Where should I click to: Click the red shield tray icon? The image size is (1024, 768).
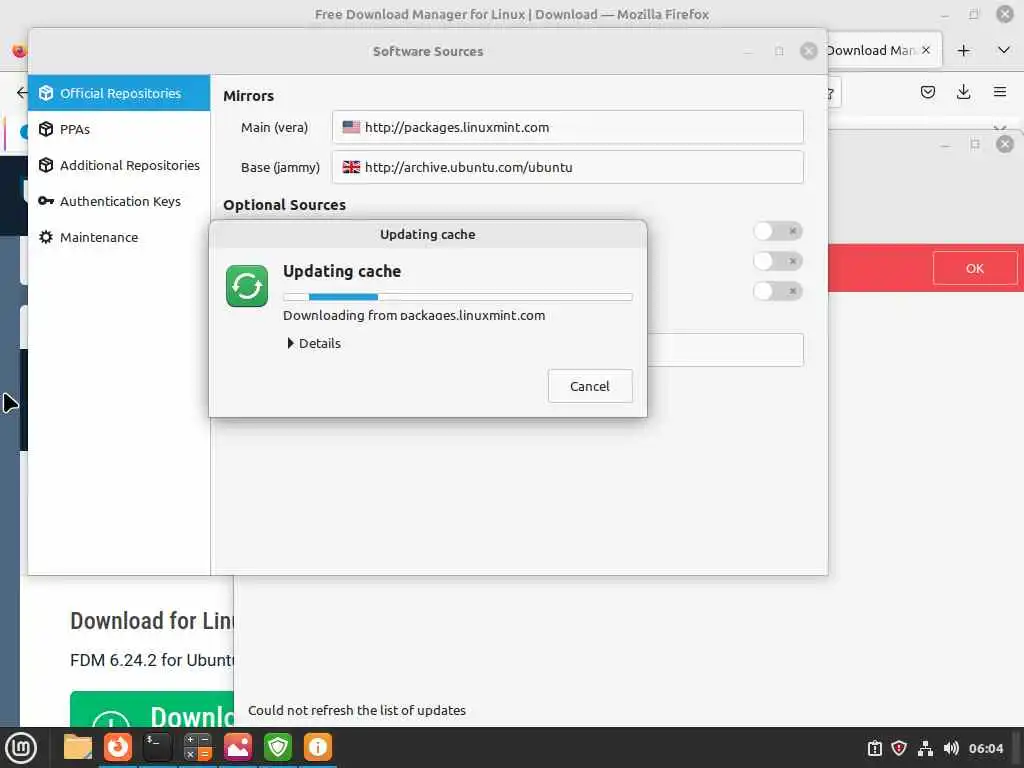click(x=899, y=748)
